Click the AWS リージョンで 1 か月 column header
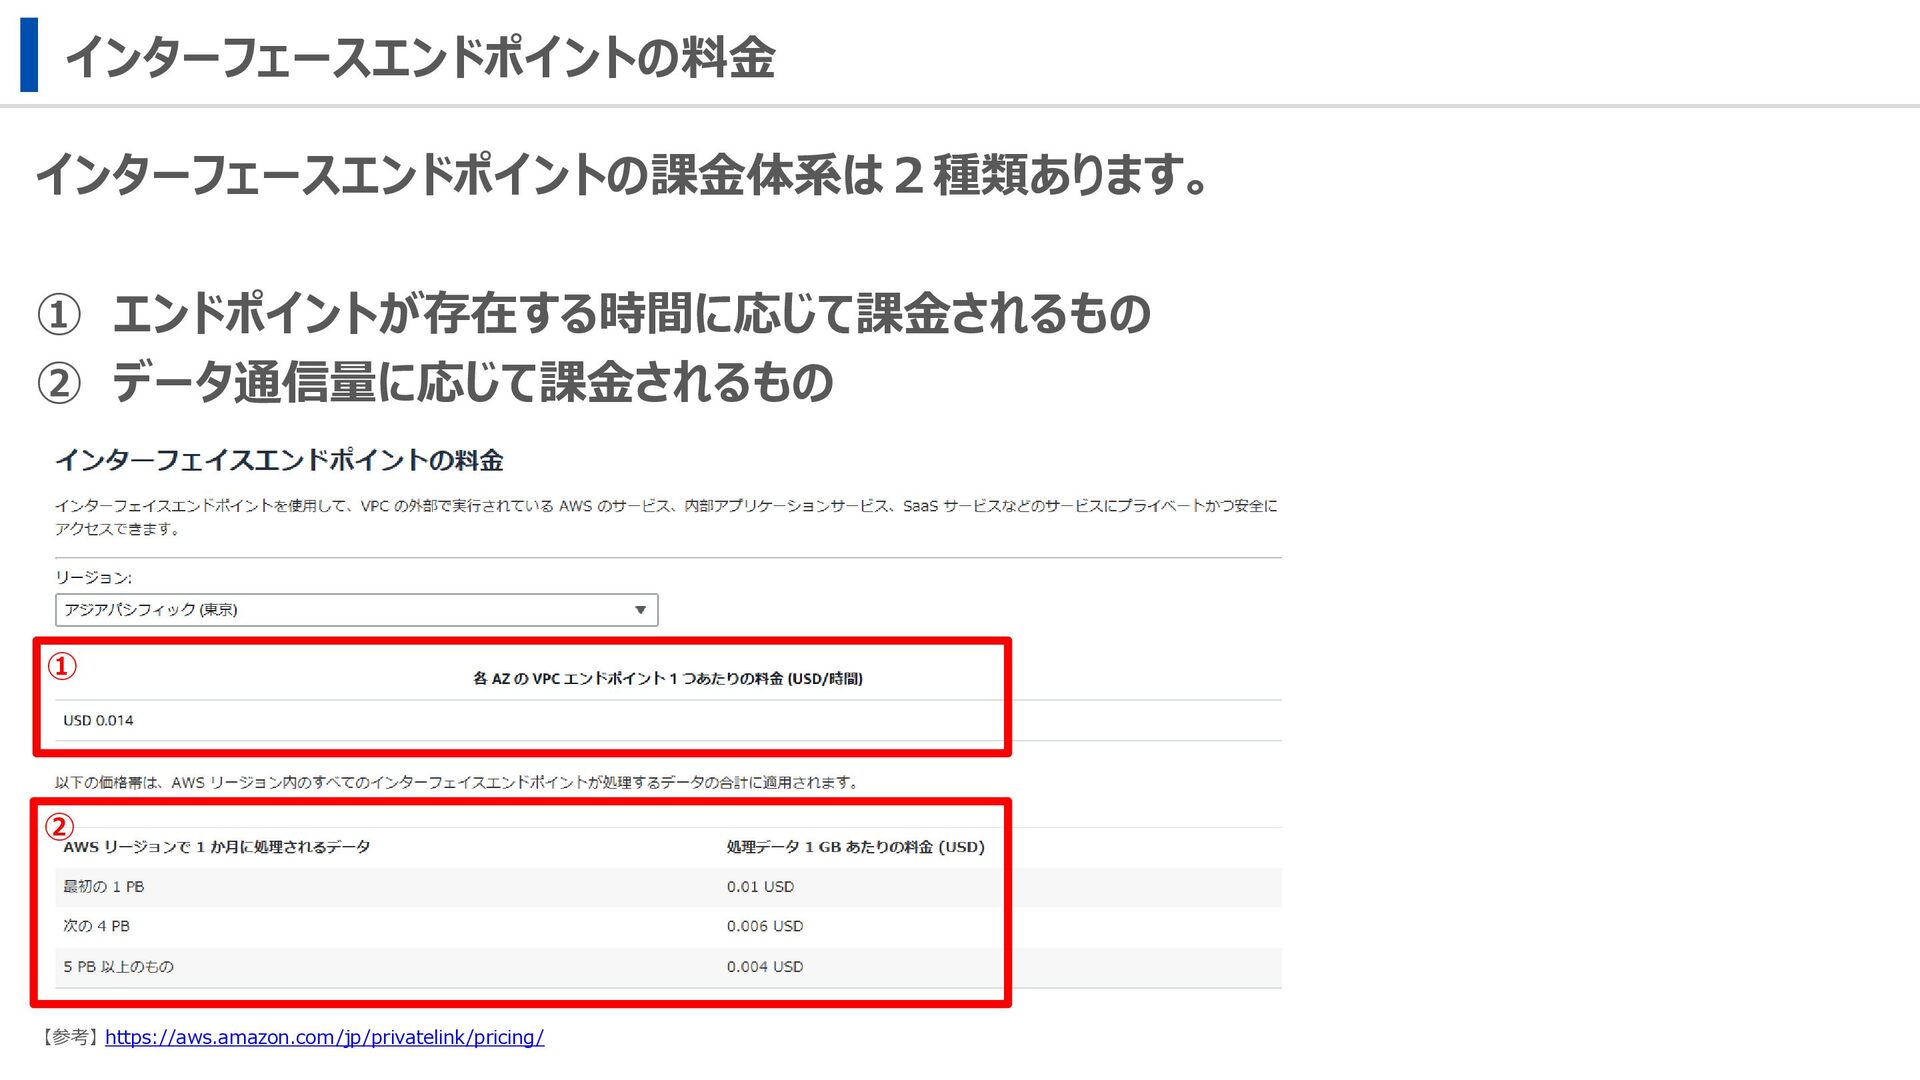The width and height of the screenshot is (1920, 1080). [x=216, y=847]
